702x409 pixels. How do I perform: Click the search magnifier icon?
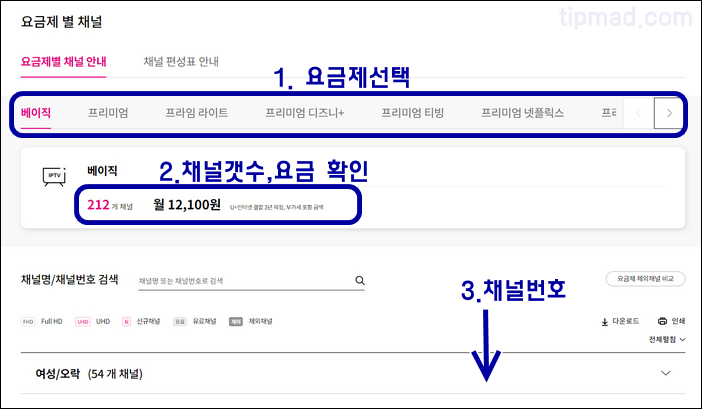(x=360, y=281)
